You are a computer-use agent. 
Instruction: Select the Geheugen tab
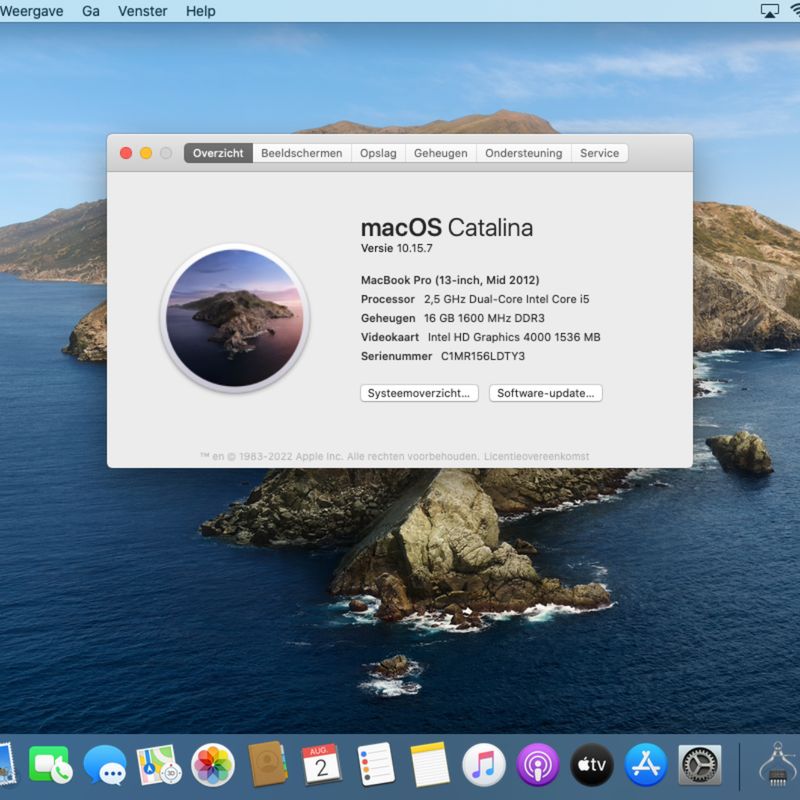440,153
